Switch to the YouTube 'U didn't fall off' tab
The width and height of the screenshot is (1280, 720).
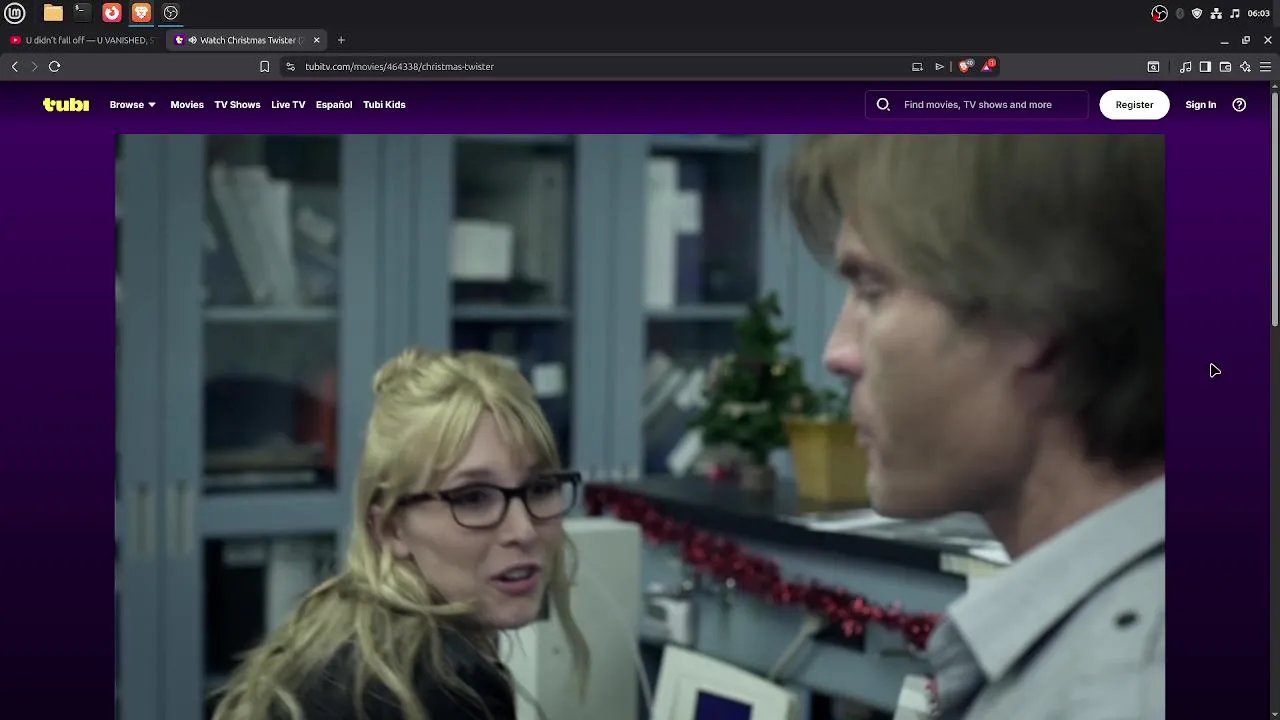point(84,40)
